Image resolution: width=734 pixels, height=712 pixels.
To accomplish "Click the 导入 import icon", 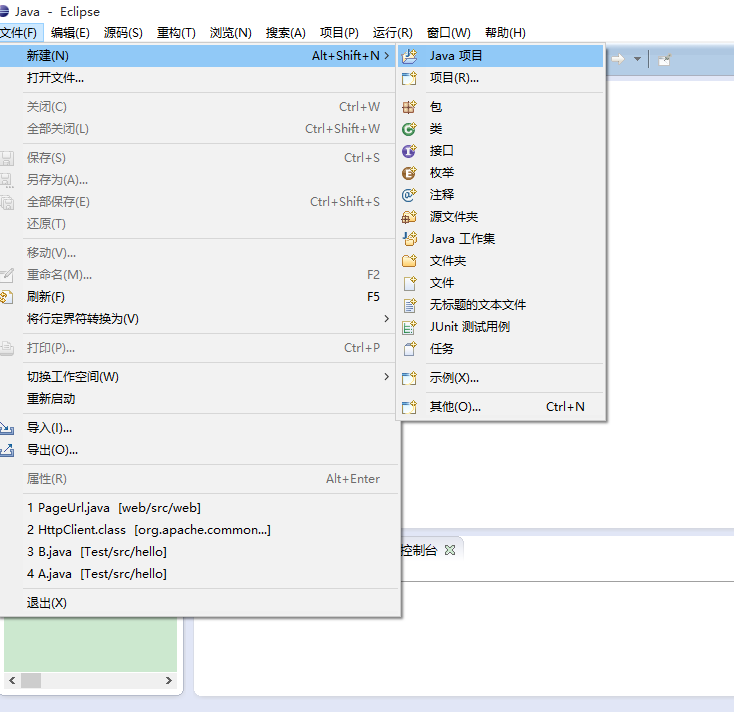I will pos(7,428).
